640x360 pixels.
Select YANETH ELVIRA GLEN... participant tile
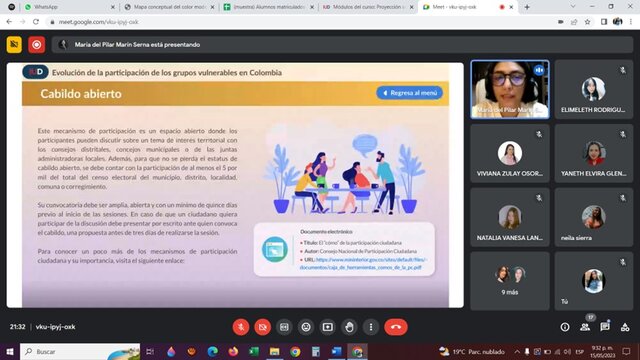593,153
